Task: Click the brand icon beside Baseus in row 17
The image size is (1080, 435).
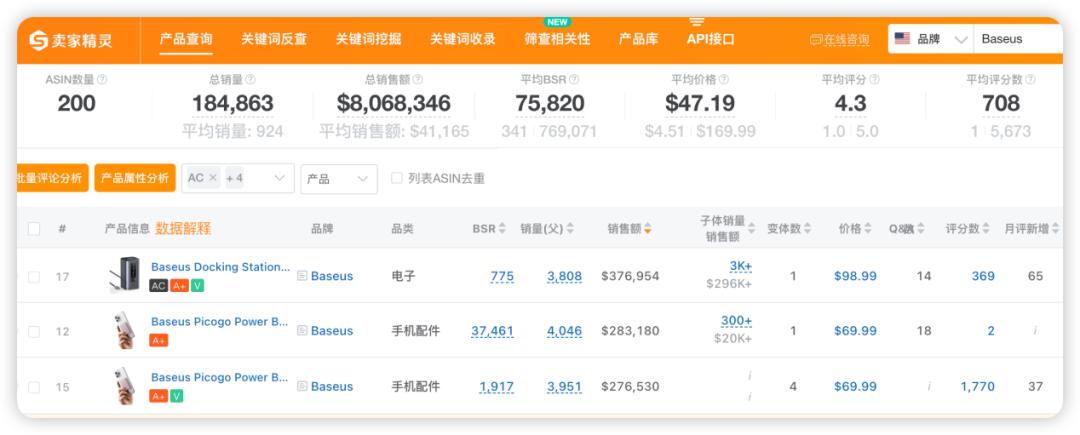Action: (x=302, y=276)
